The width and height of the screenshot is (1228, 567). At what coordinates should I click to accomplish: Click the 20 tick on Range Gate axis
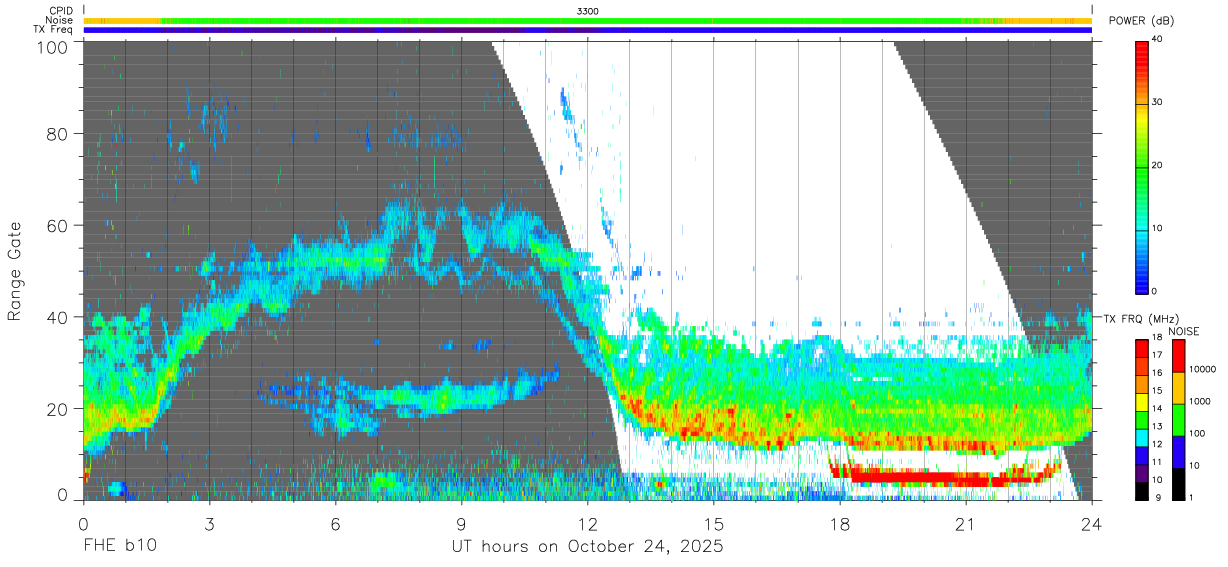coord(59,409)
